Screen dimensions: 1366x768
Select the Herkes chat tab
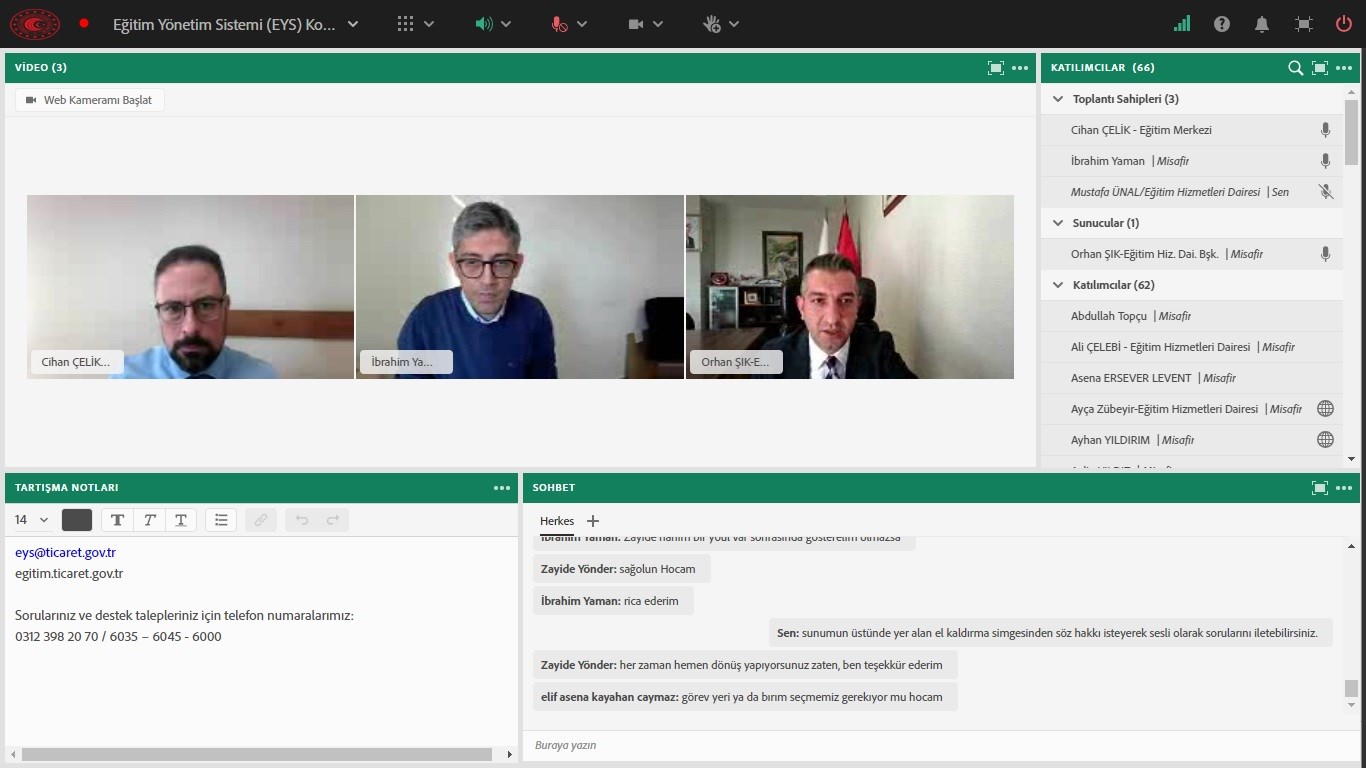(557, 521)
